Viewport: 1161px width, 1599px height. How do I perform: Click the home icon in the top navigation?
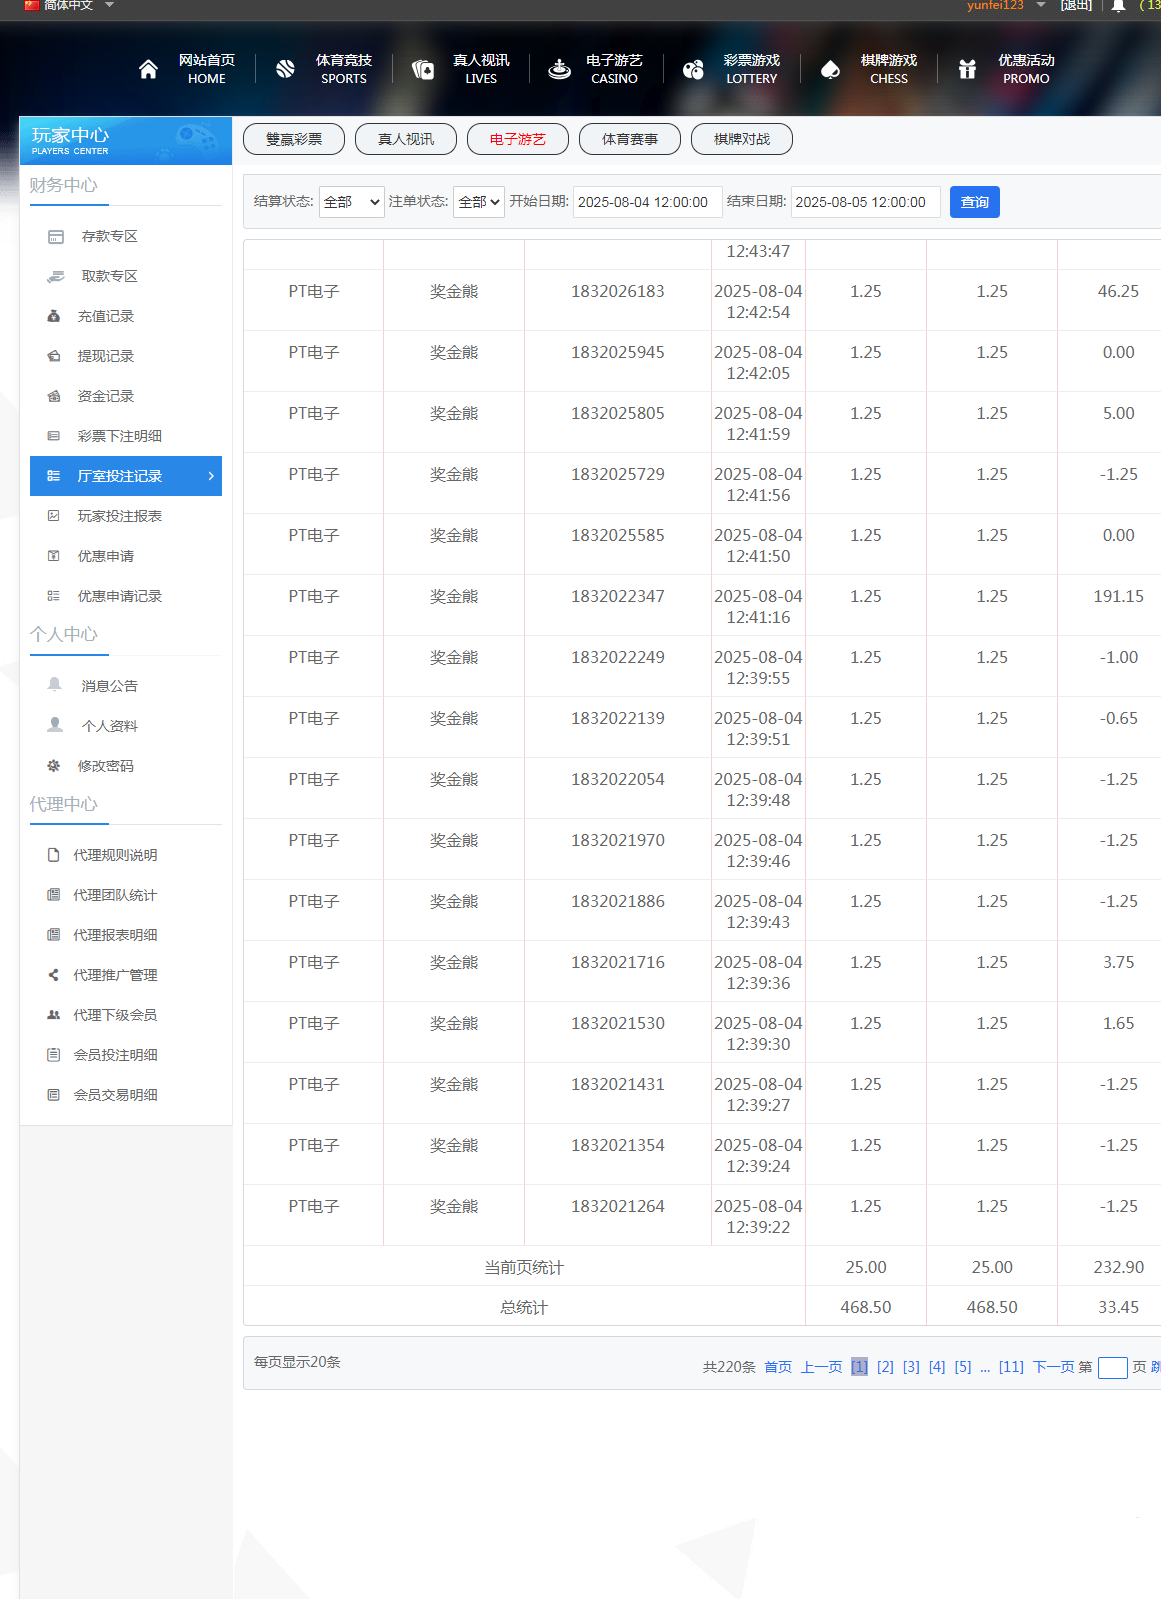pos(148,69)
